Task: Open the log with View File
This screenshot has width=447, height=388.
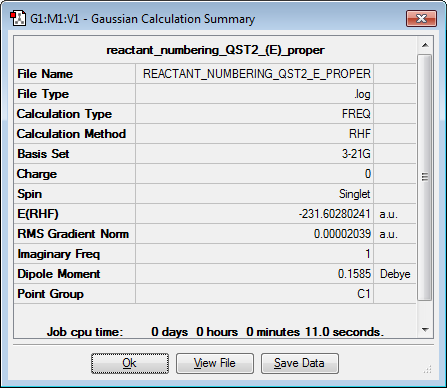Action: [215, 363]
